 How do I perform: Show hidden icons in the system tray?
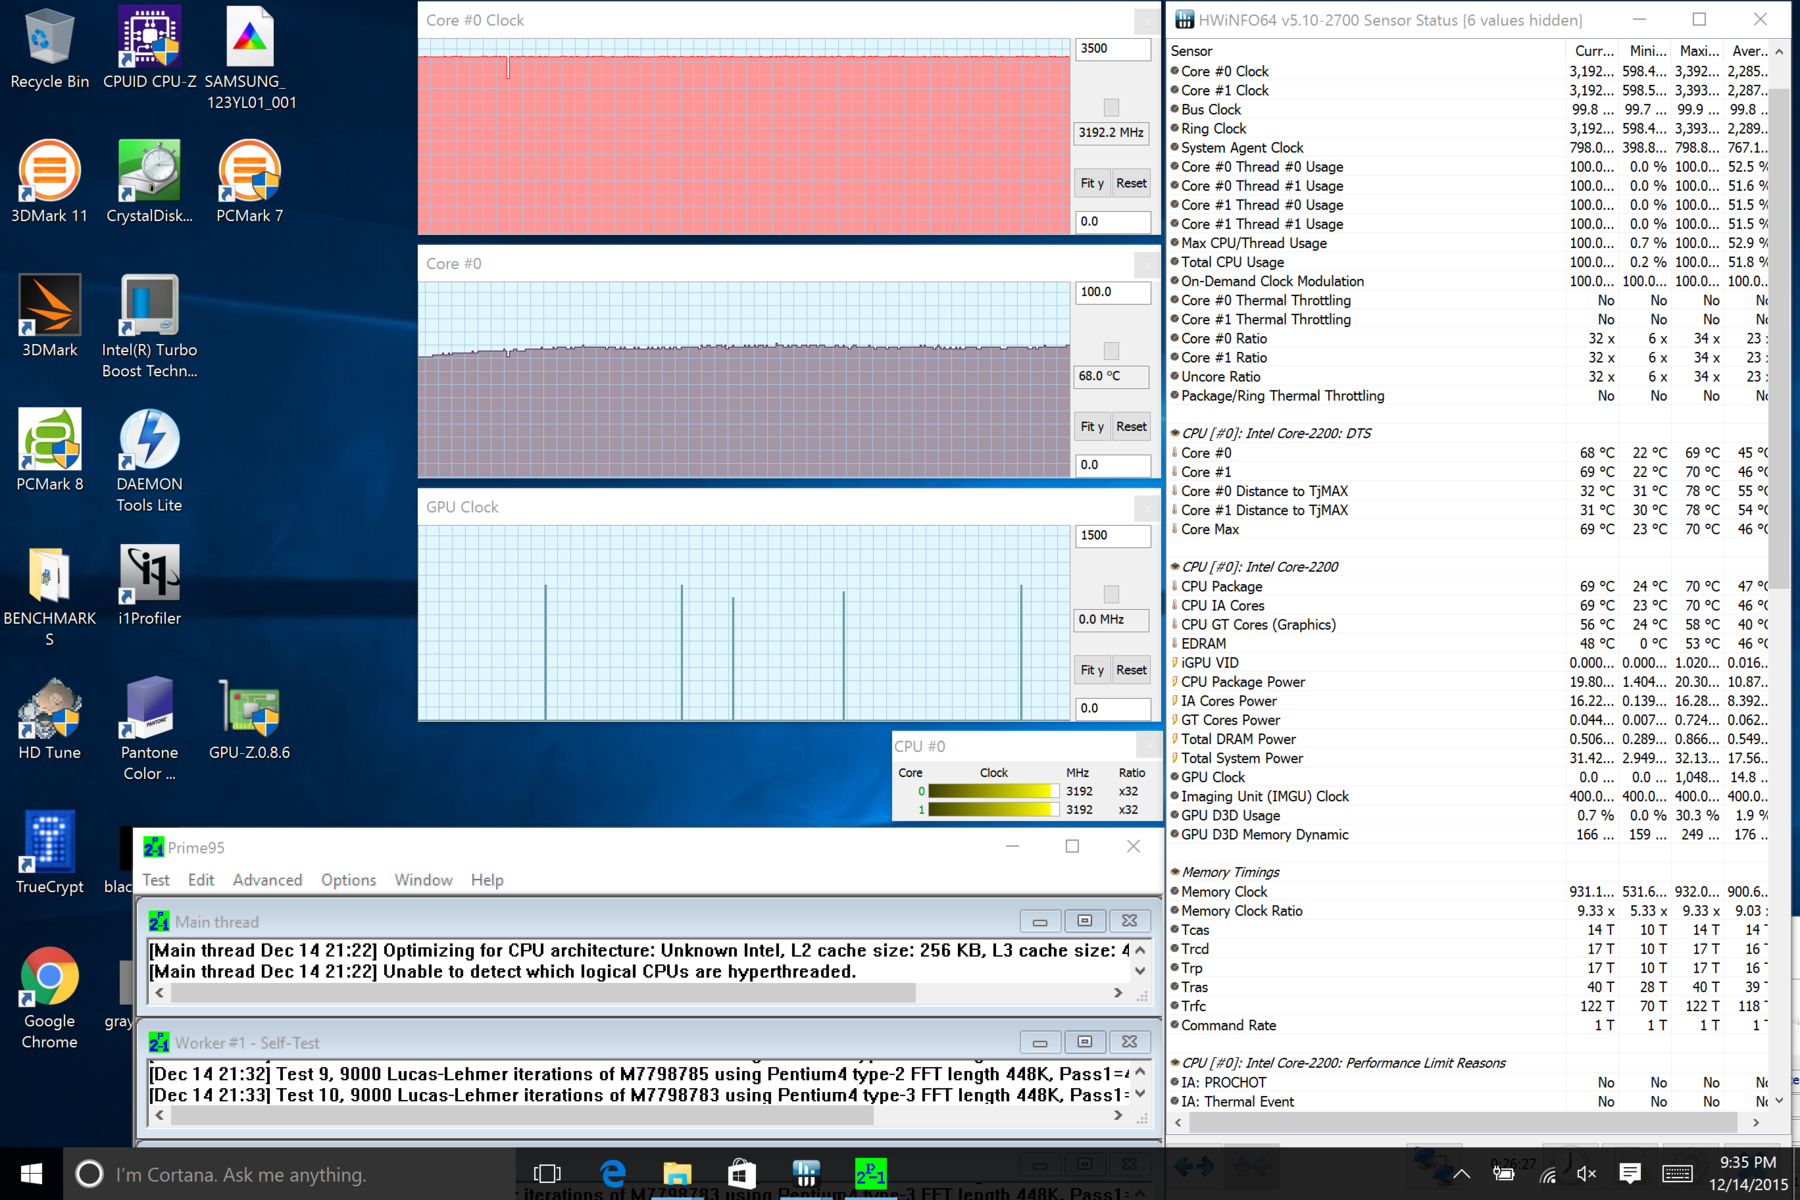pos(1462,1174)
